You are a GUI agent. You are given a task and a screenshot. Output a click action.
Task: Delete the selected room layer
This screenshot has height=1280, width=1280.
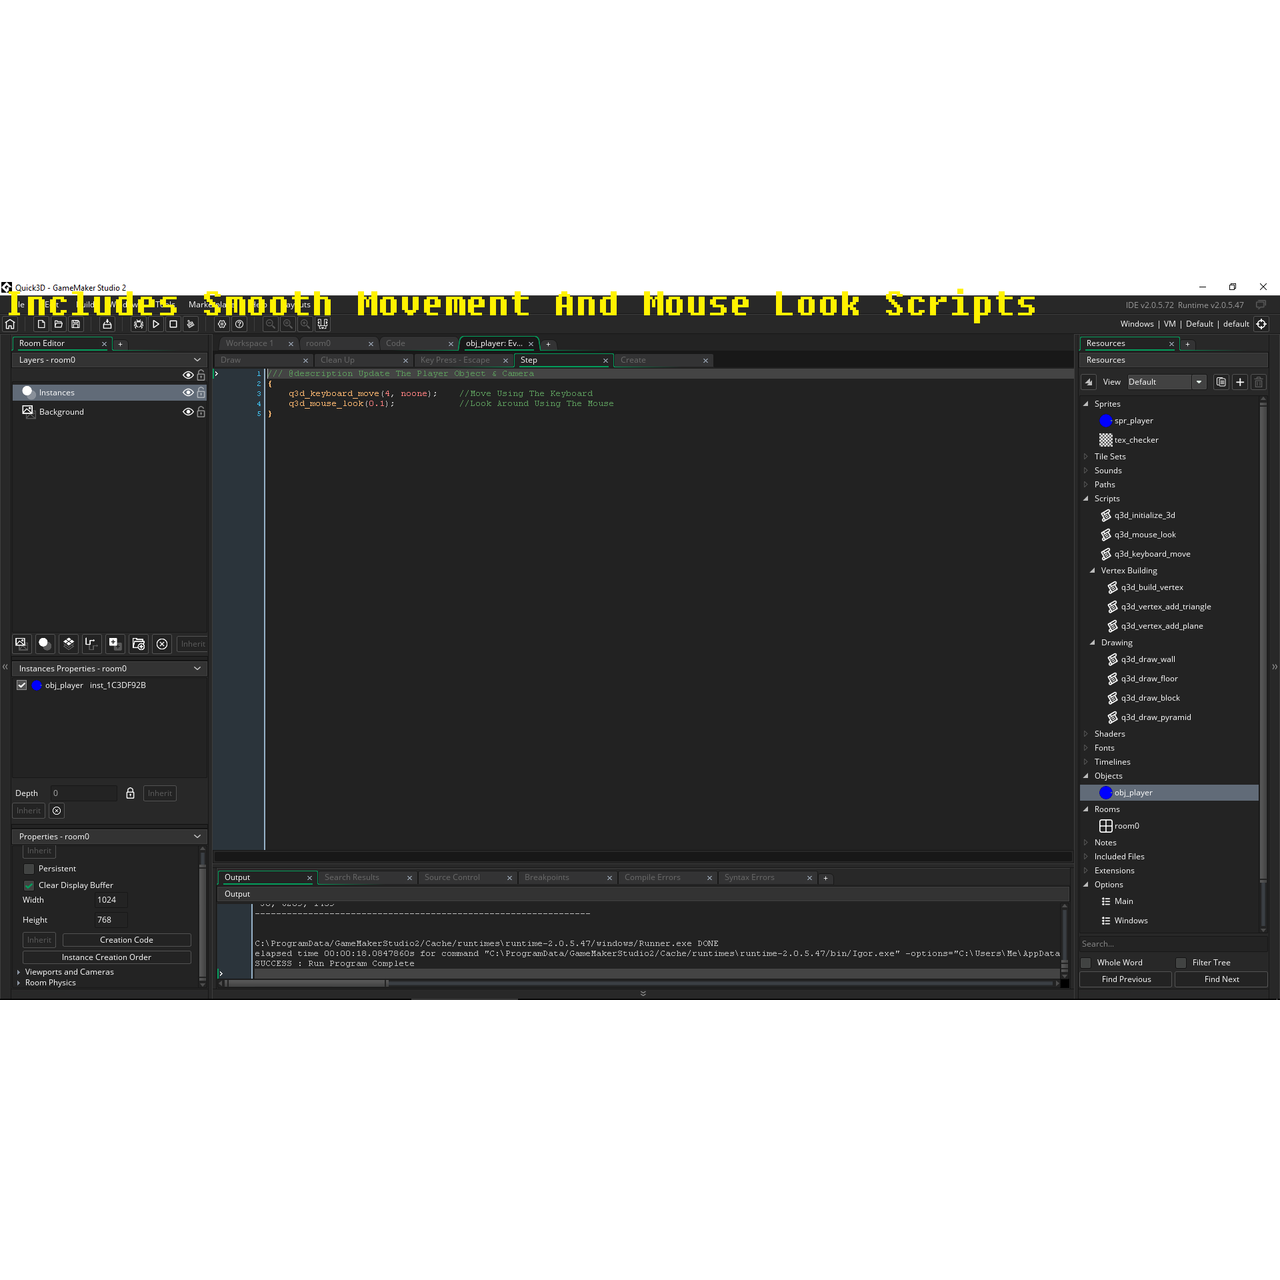click(x=162, y=643)
